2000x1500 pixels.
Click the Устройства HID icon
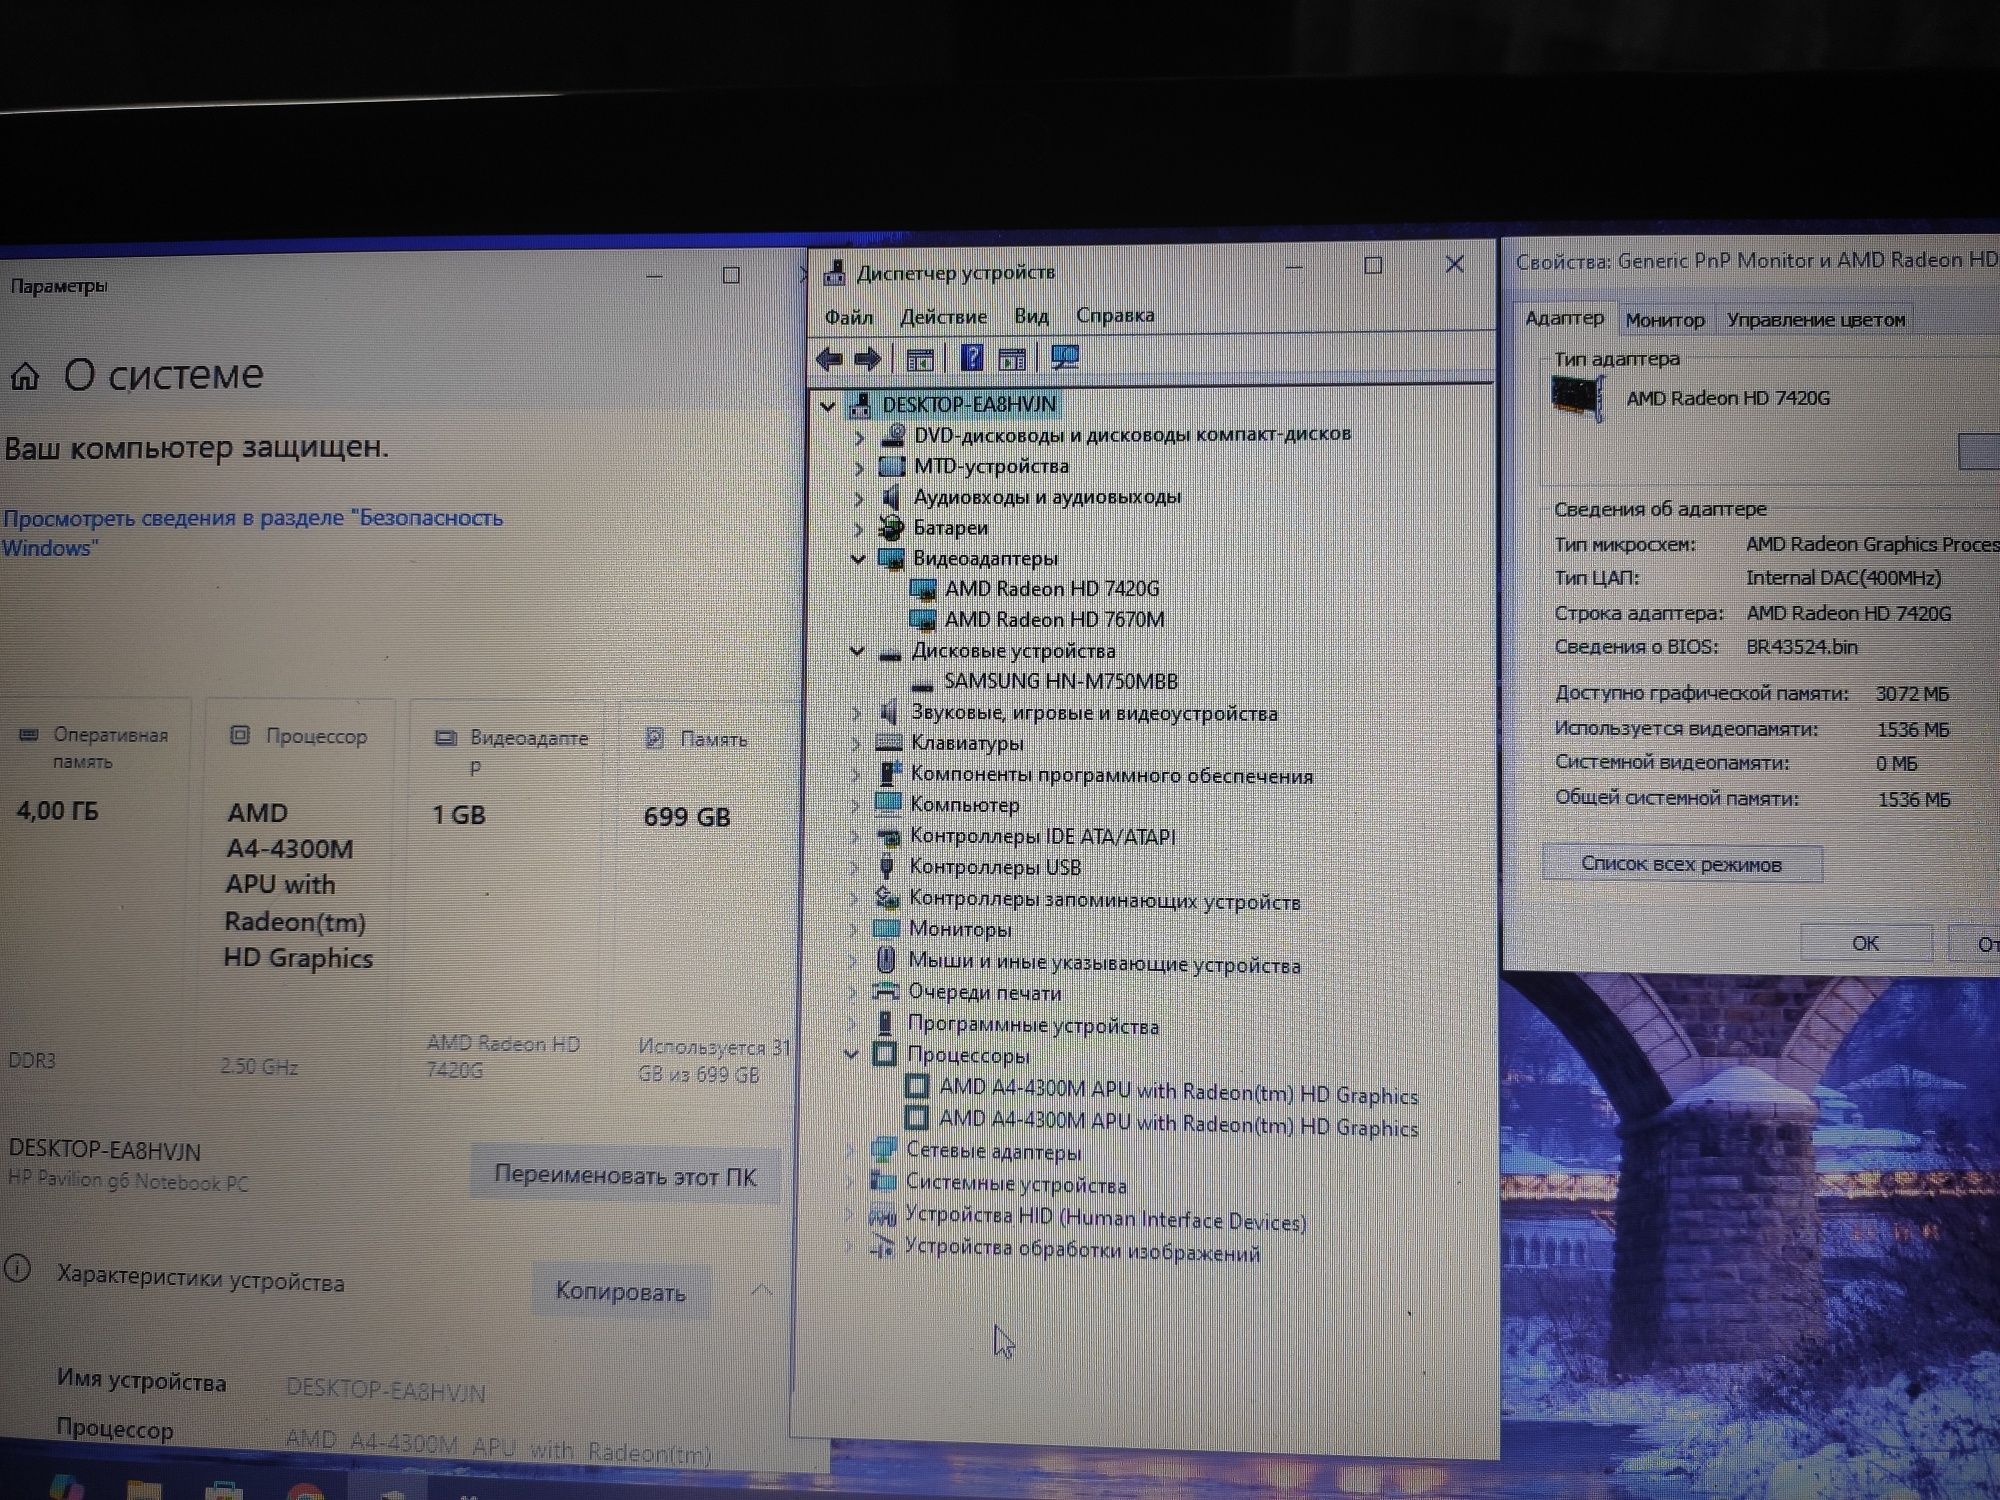(882, 1216)
